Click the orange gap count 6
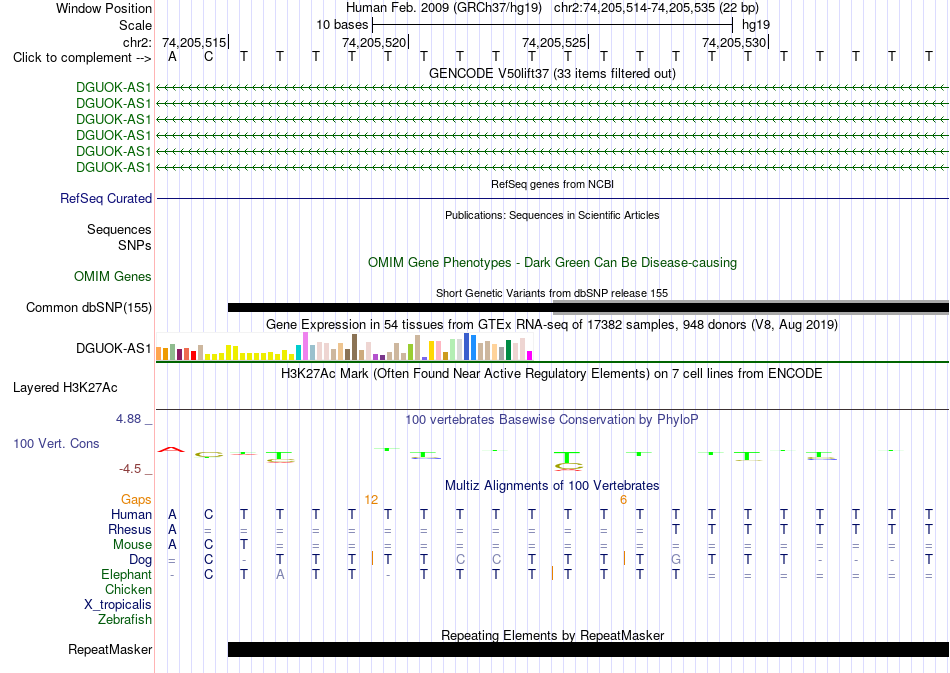 [623, 500]
